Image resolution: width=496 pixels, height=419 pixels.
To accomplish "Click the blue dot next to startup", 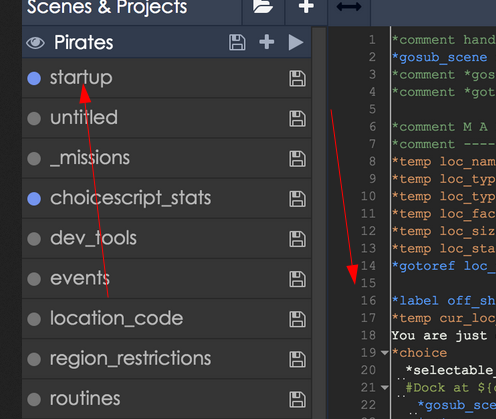I will pyautogui.click(x=34, y=78).
